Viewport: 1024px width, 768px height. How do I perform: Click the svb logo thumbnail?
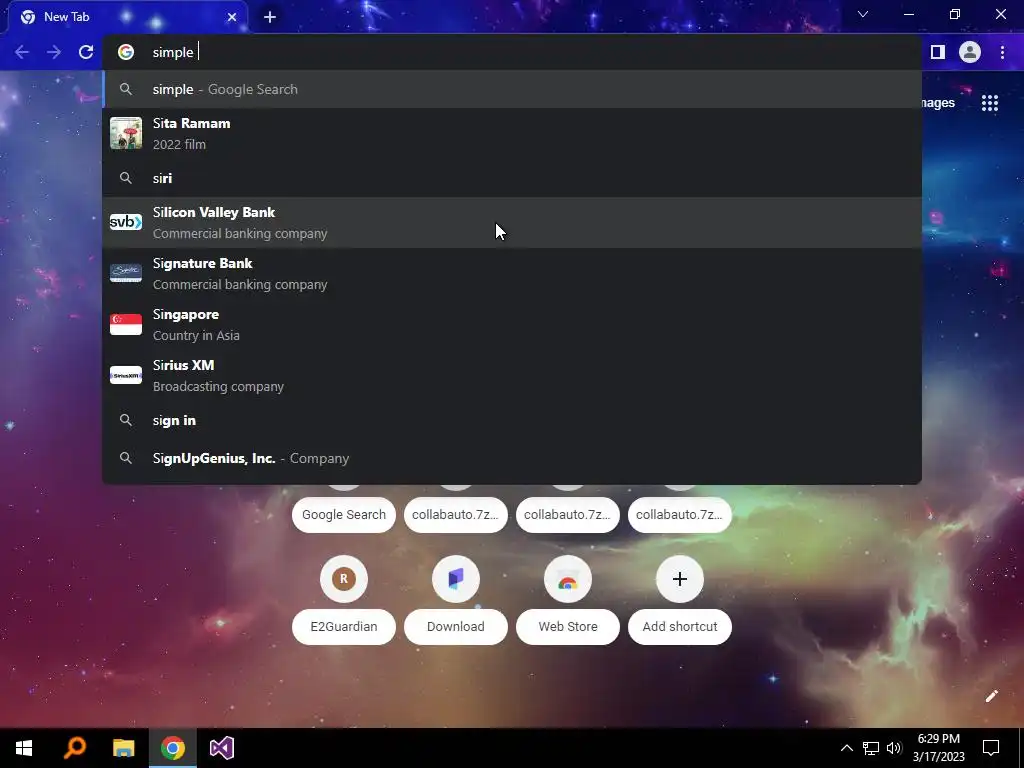[126, 222]
